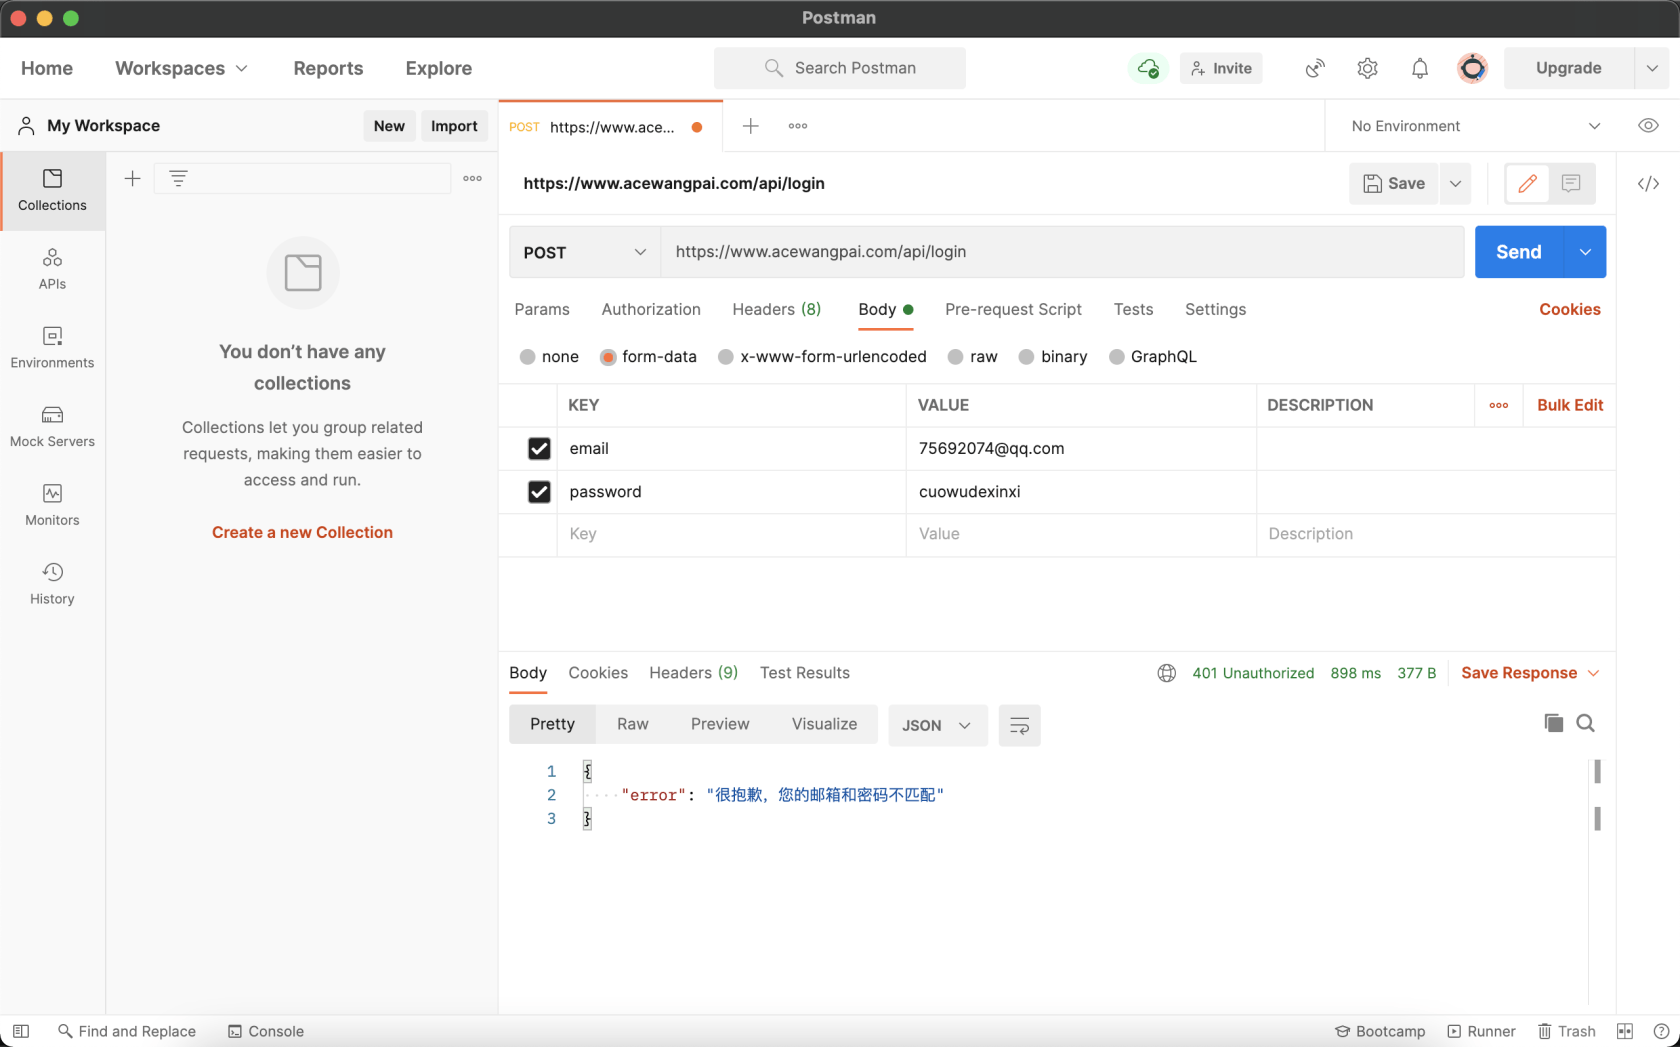Click the blue Send button

tap(1518, 252)
